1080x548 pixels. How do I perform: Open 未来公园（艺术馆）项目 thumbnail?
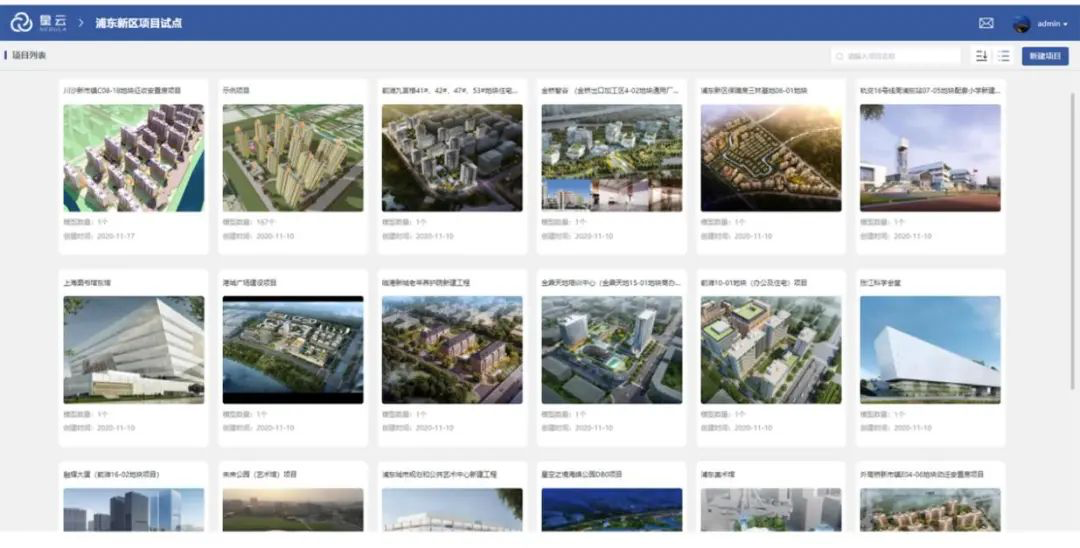point(293,509)
